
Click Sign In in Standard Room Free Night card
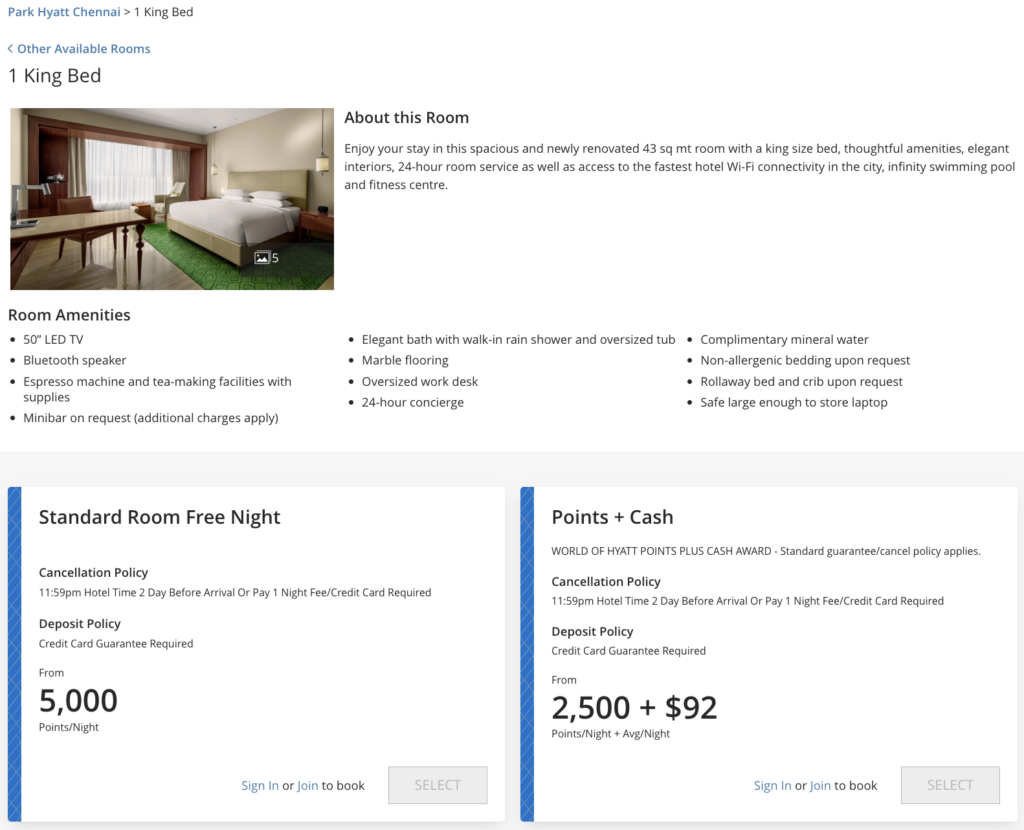260,785
